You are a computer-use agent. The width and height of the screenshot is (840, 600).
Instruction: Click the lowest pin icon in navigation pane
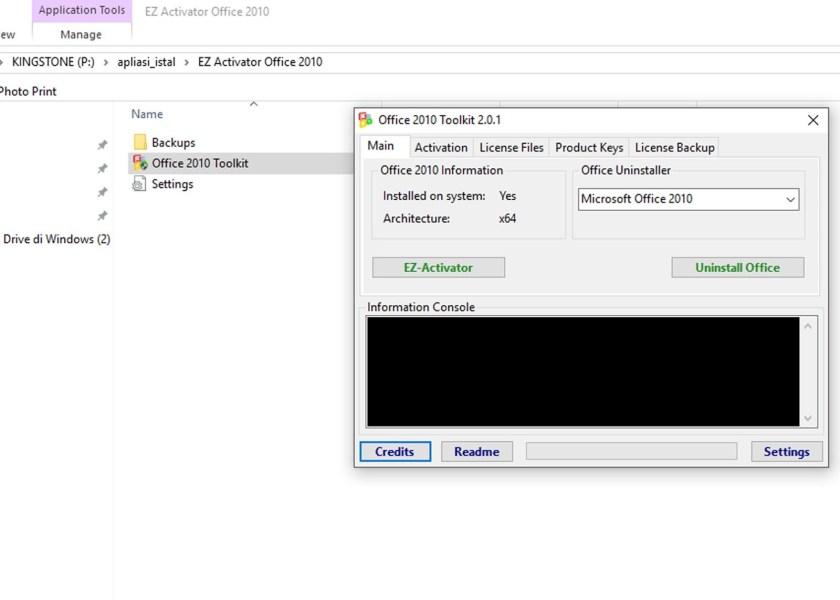pos(102,215)
